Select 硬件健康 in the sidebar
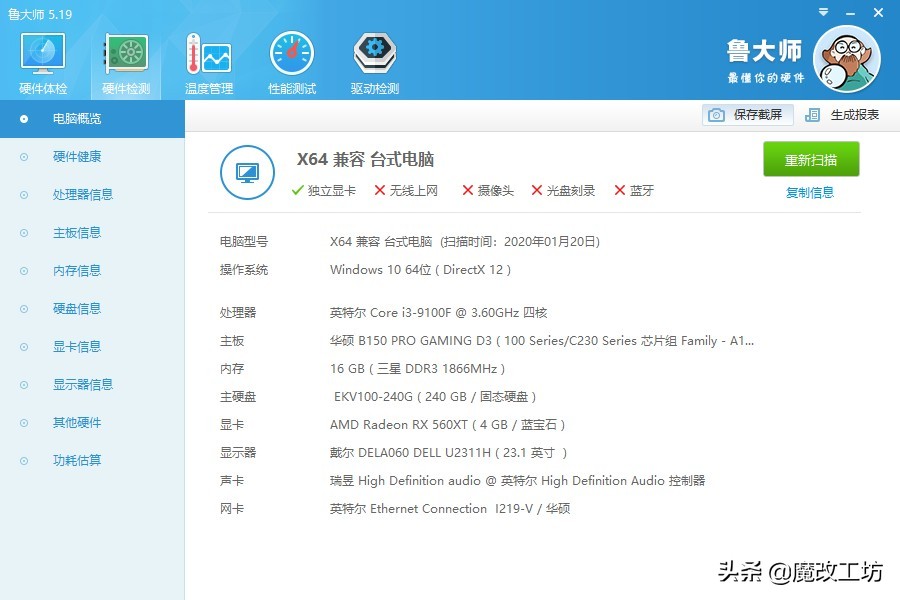Viewport: 900px width, 600px height. coord(76,156)
